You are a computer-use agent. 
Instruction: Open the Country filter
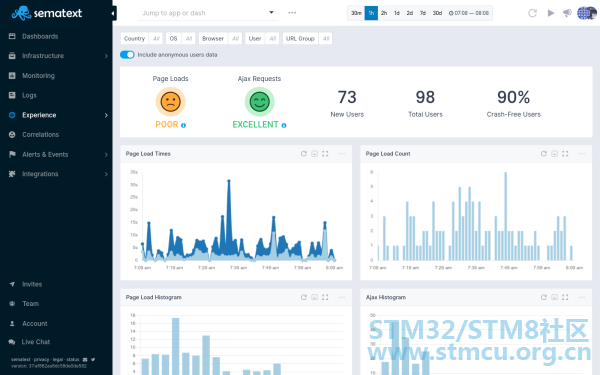coord(142,39)
